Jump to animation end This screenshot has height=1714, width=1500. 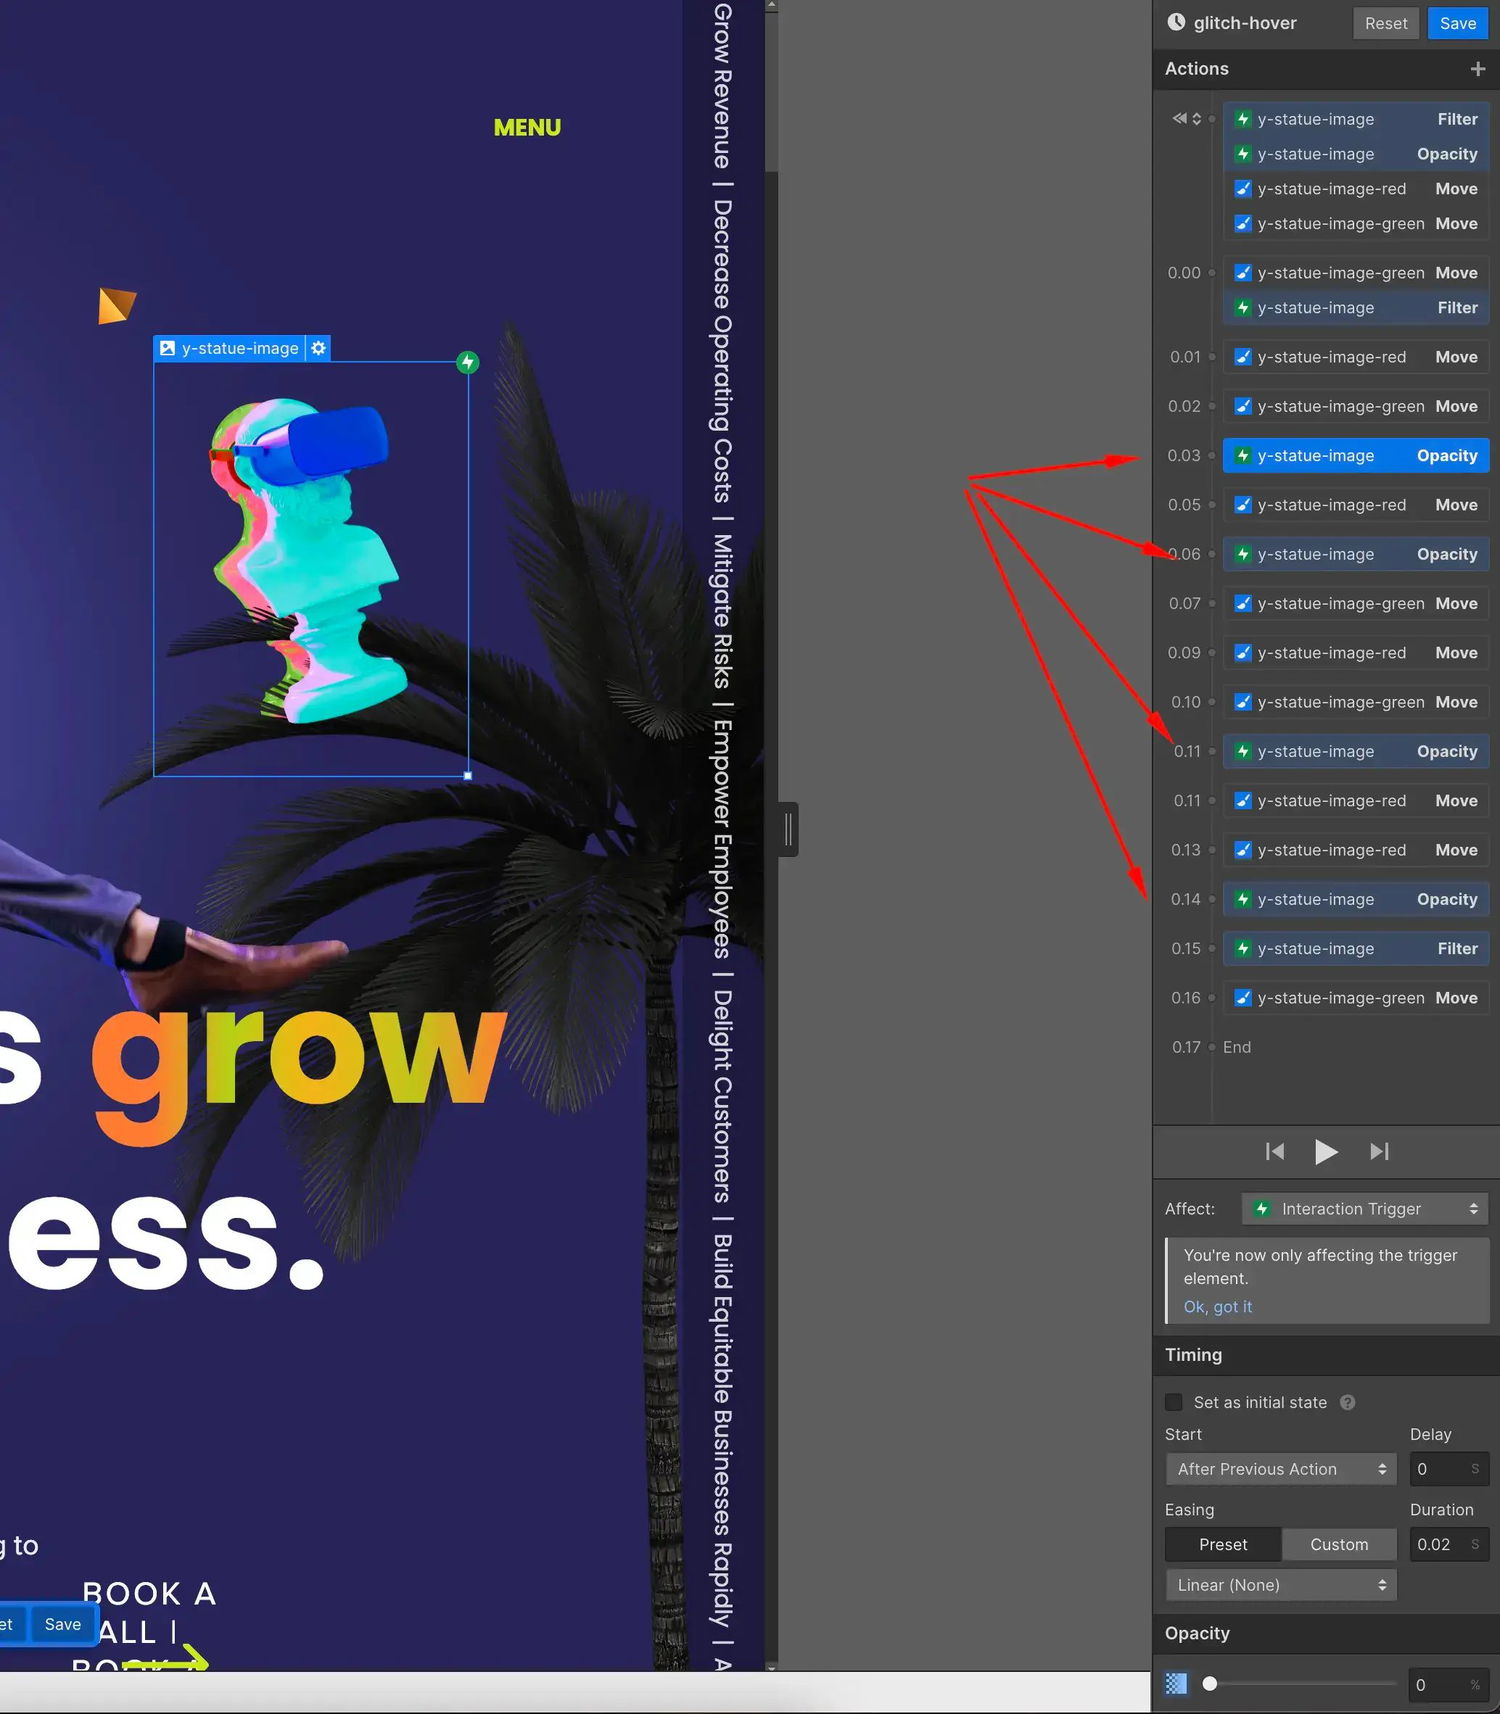point(1379,1152)
